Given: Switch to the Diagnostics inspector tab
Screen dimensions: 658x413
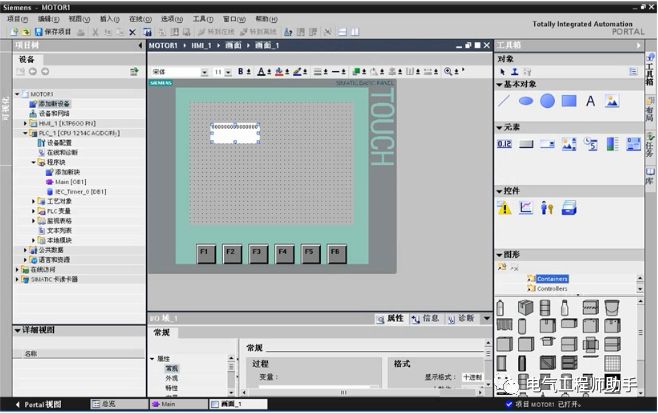Looking at the screenshot, I should (x=461, y=319).
